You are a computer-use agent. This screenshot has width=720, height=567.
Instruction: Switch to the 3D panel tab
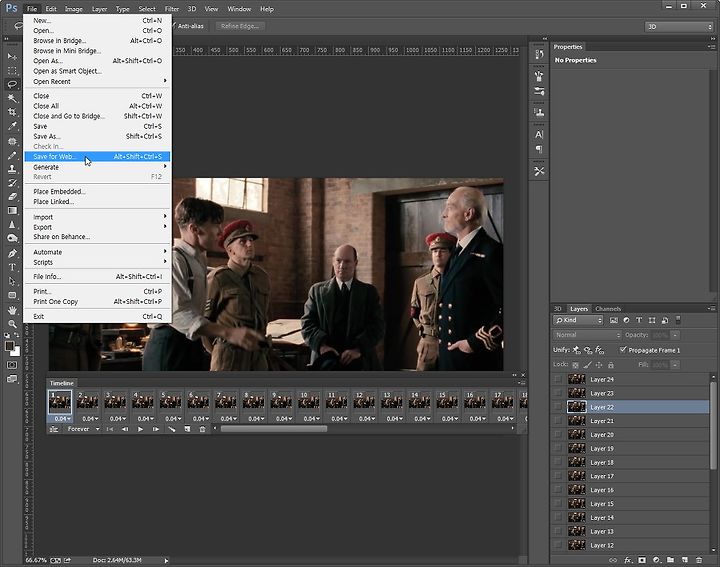(558, 309)
